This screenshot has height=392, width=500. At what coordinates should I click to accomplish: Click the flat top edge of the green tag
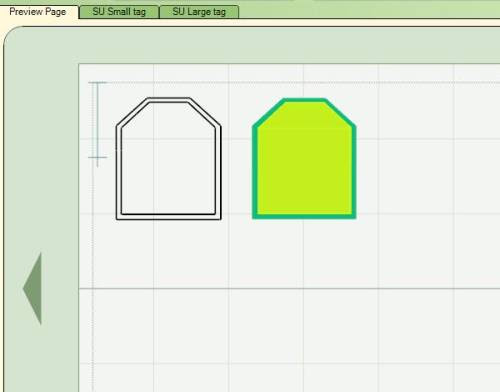[304, 100]
